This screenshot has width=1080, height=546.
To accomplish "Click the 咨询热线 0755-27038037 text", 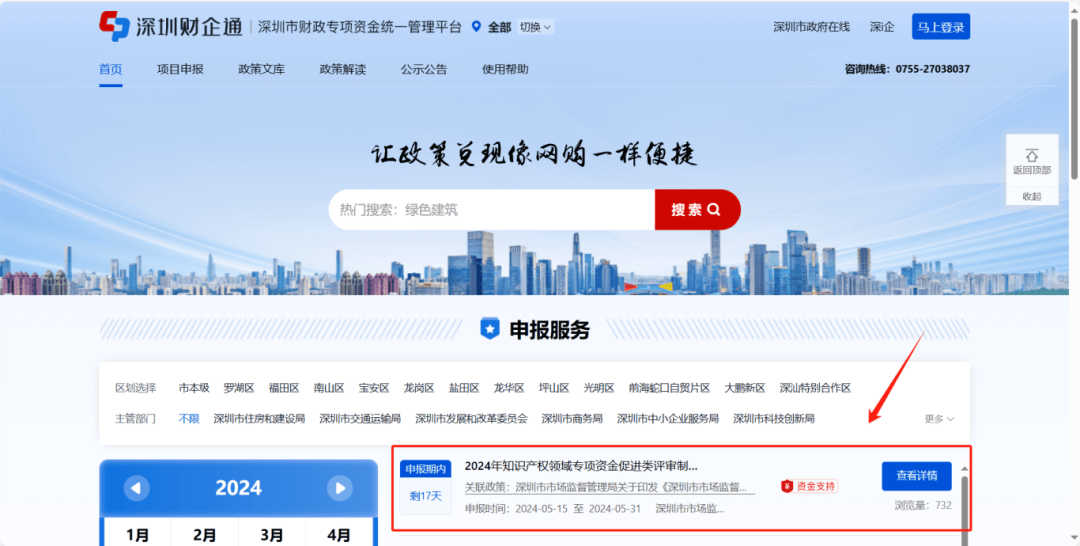I will (x=907, y=69).
